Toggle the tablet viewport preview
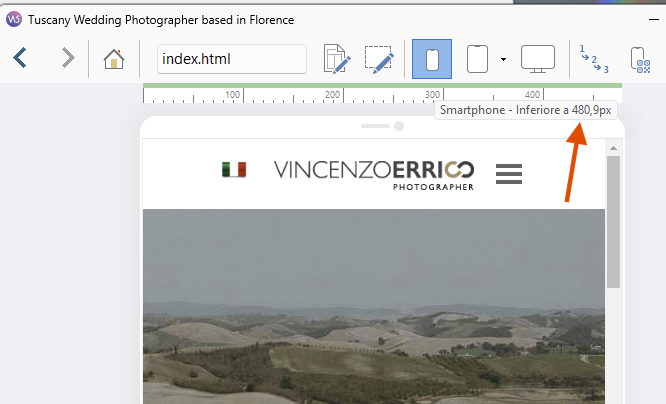Screen dimensions: 666x404 coord(477,59)
